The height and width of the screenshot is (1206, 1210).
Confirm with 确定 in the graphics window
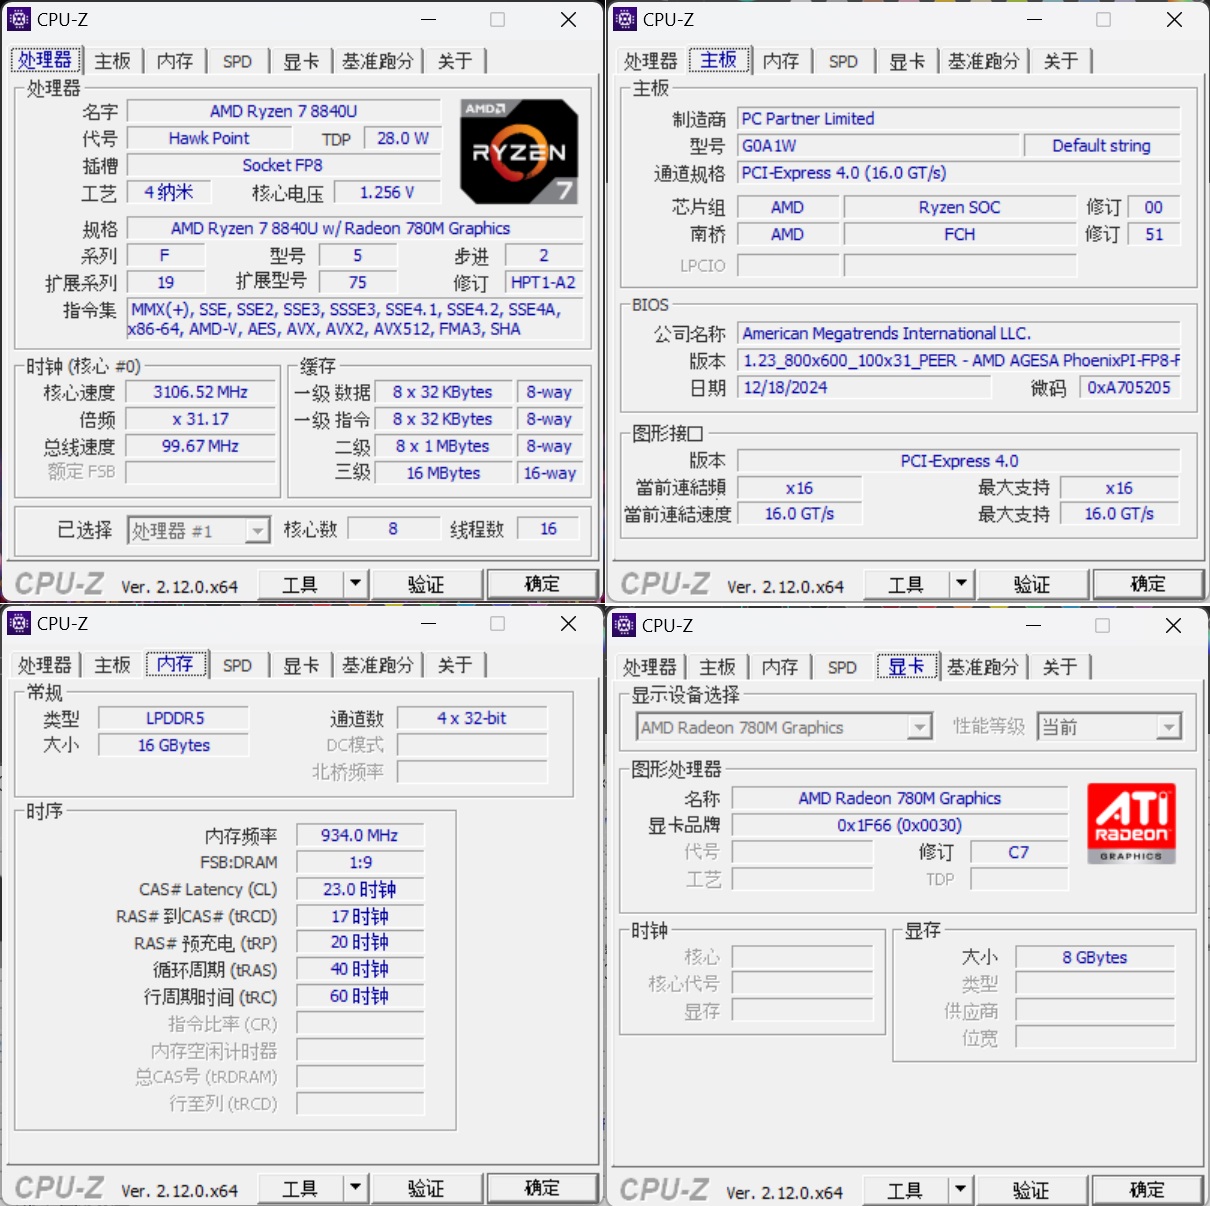coord(1147,1190)
